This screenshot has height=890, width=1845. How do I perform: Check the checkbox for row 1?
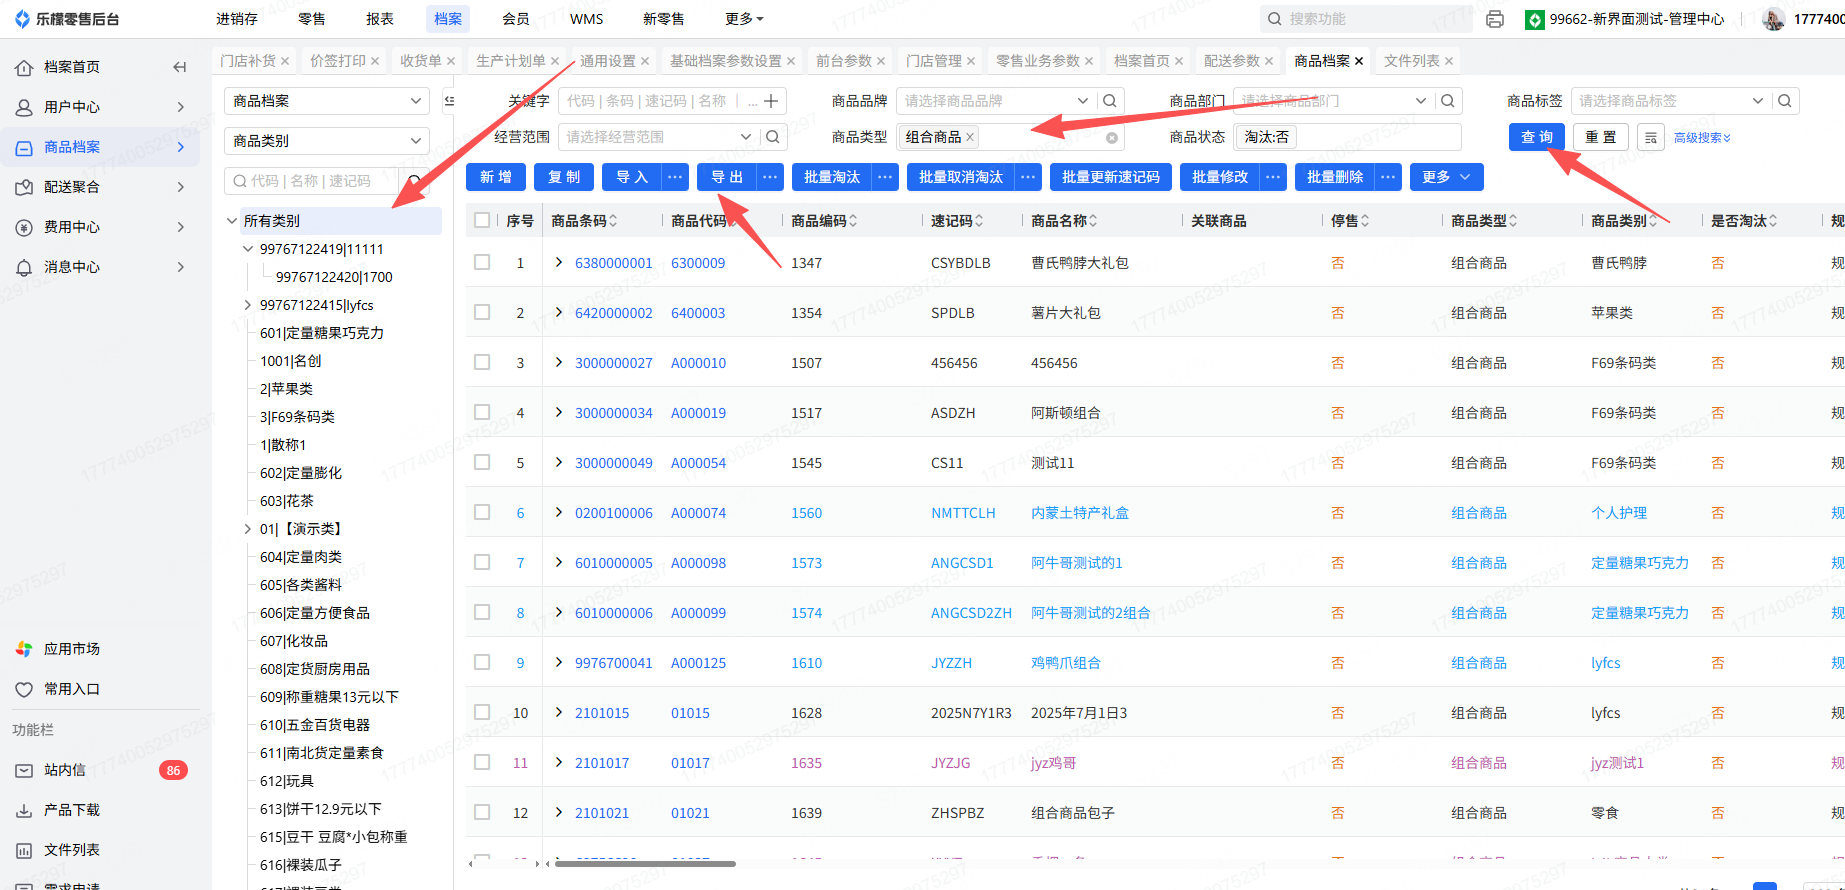coord(482,262)
